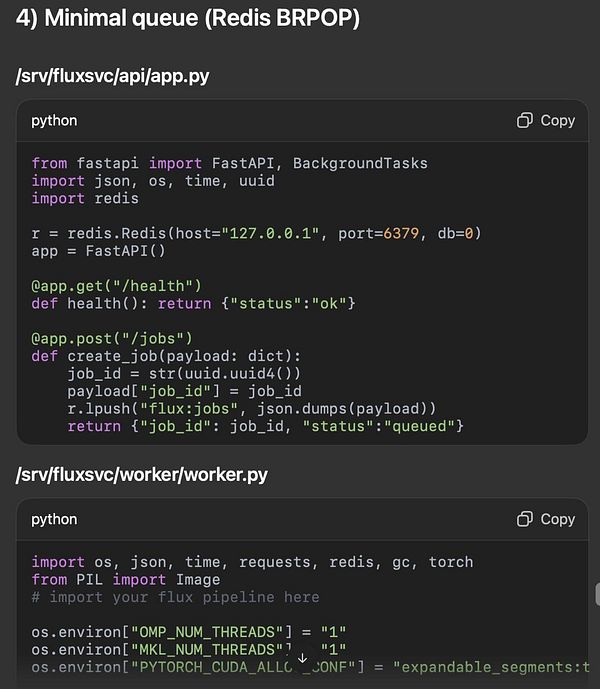Click the 'MKL_NUM_THREADS' environ line

(189, 649)
